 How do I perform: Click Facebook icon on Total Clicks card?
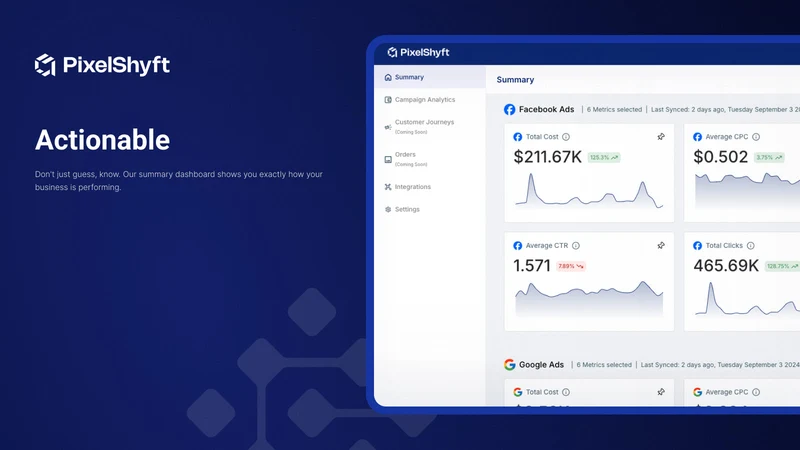pyautogui.click(x=697, y=245)
